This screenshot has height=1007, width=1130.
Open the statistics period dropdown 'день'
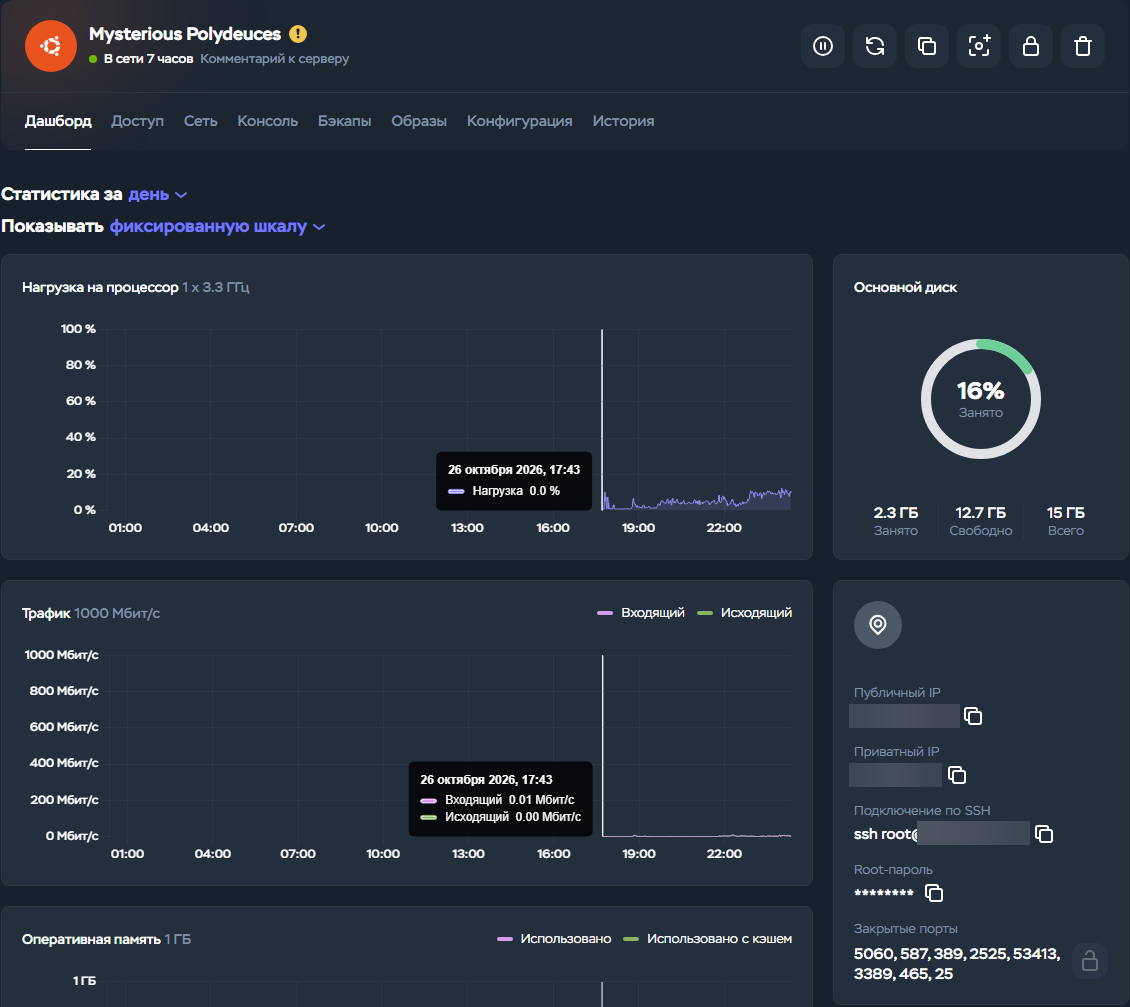[x=157, y=195]
